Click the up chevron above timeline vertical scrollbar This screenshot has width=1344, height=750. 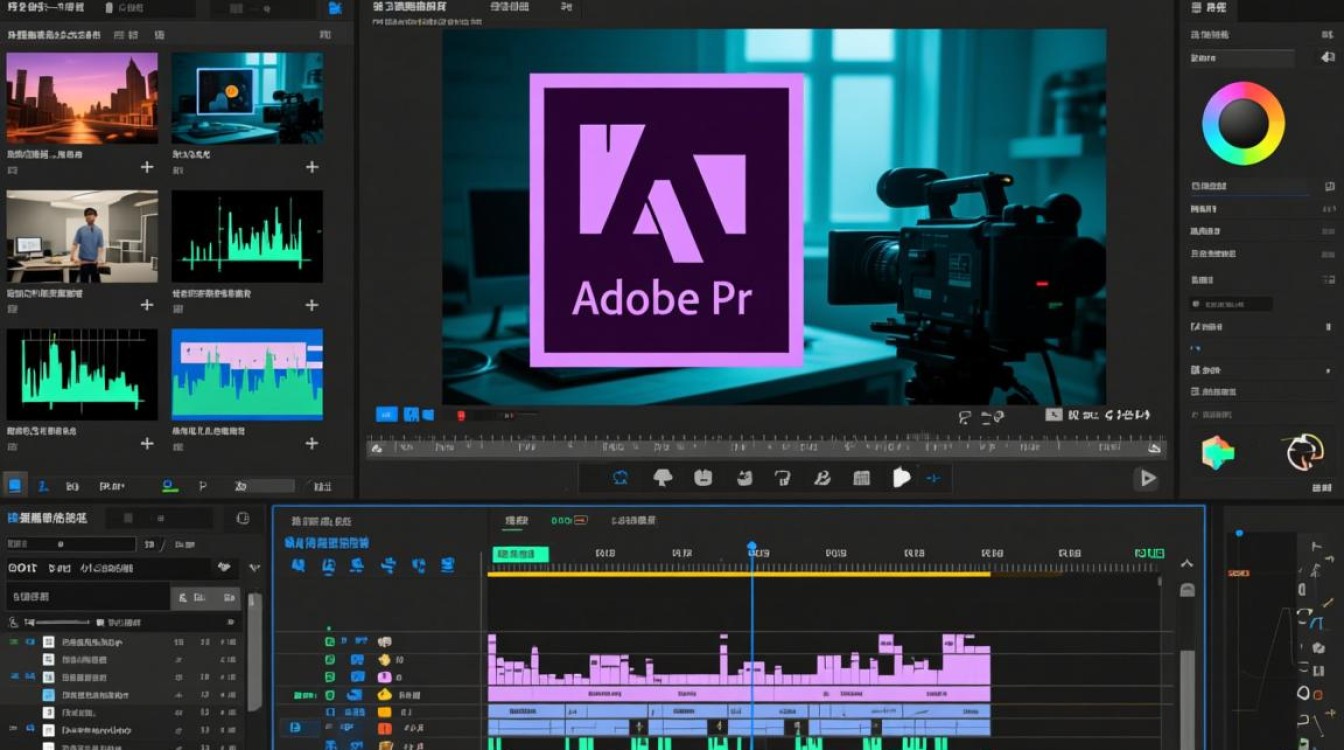click(1187, 565)
